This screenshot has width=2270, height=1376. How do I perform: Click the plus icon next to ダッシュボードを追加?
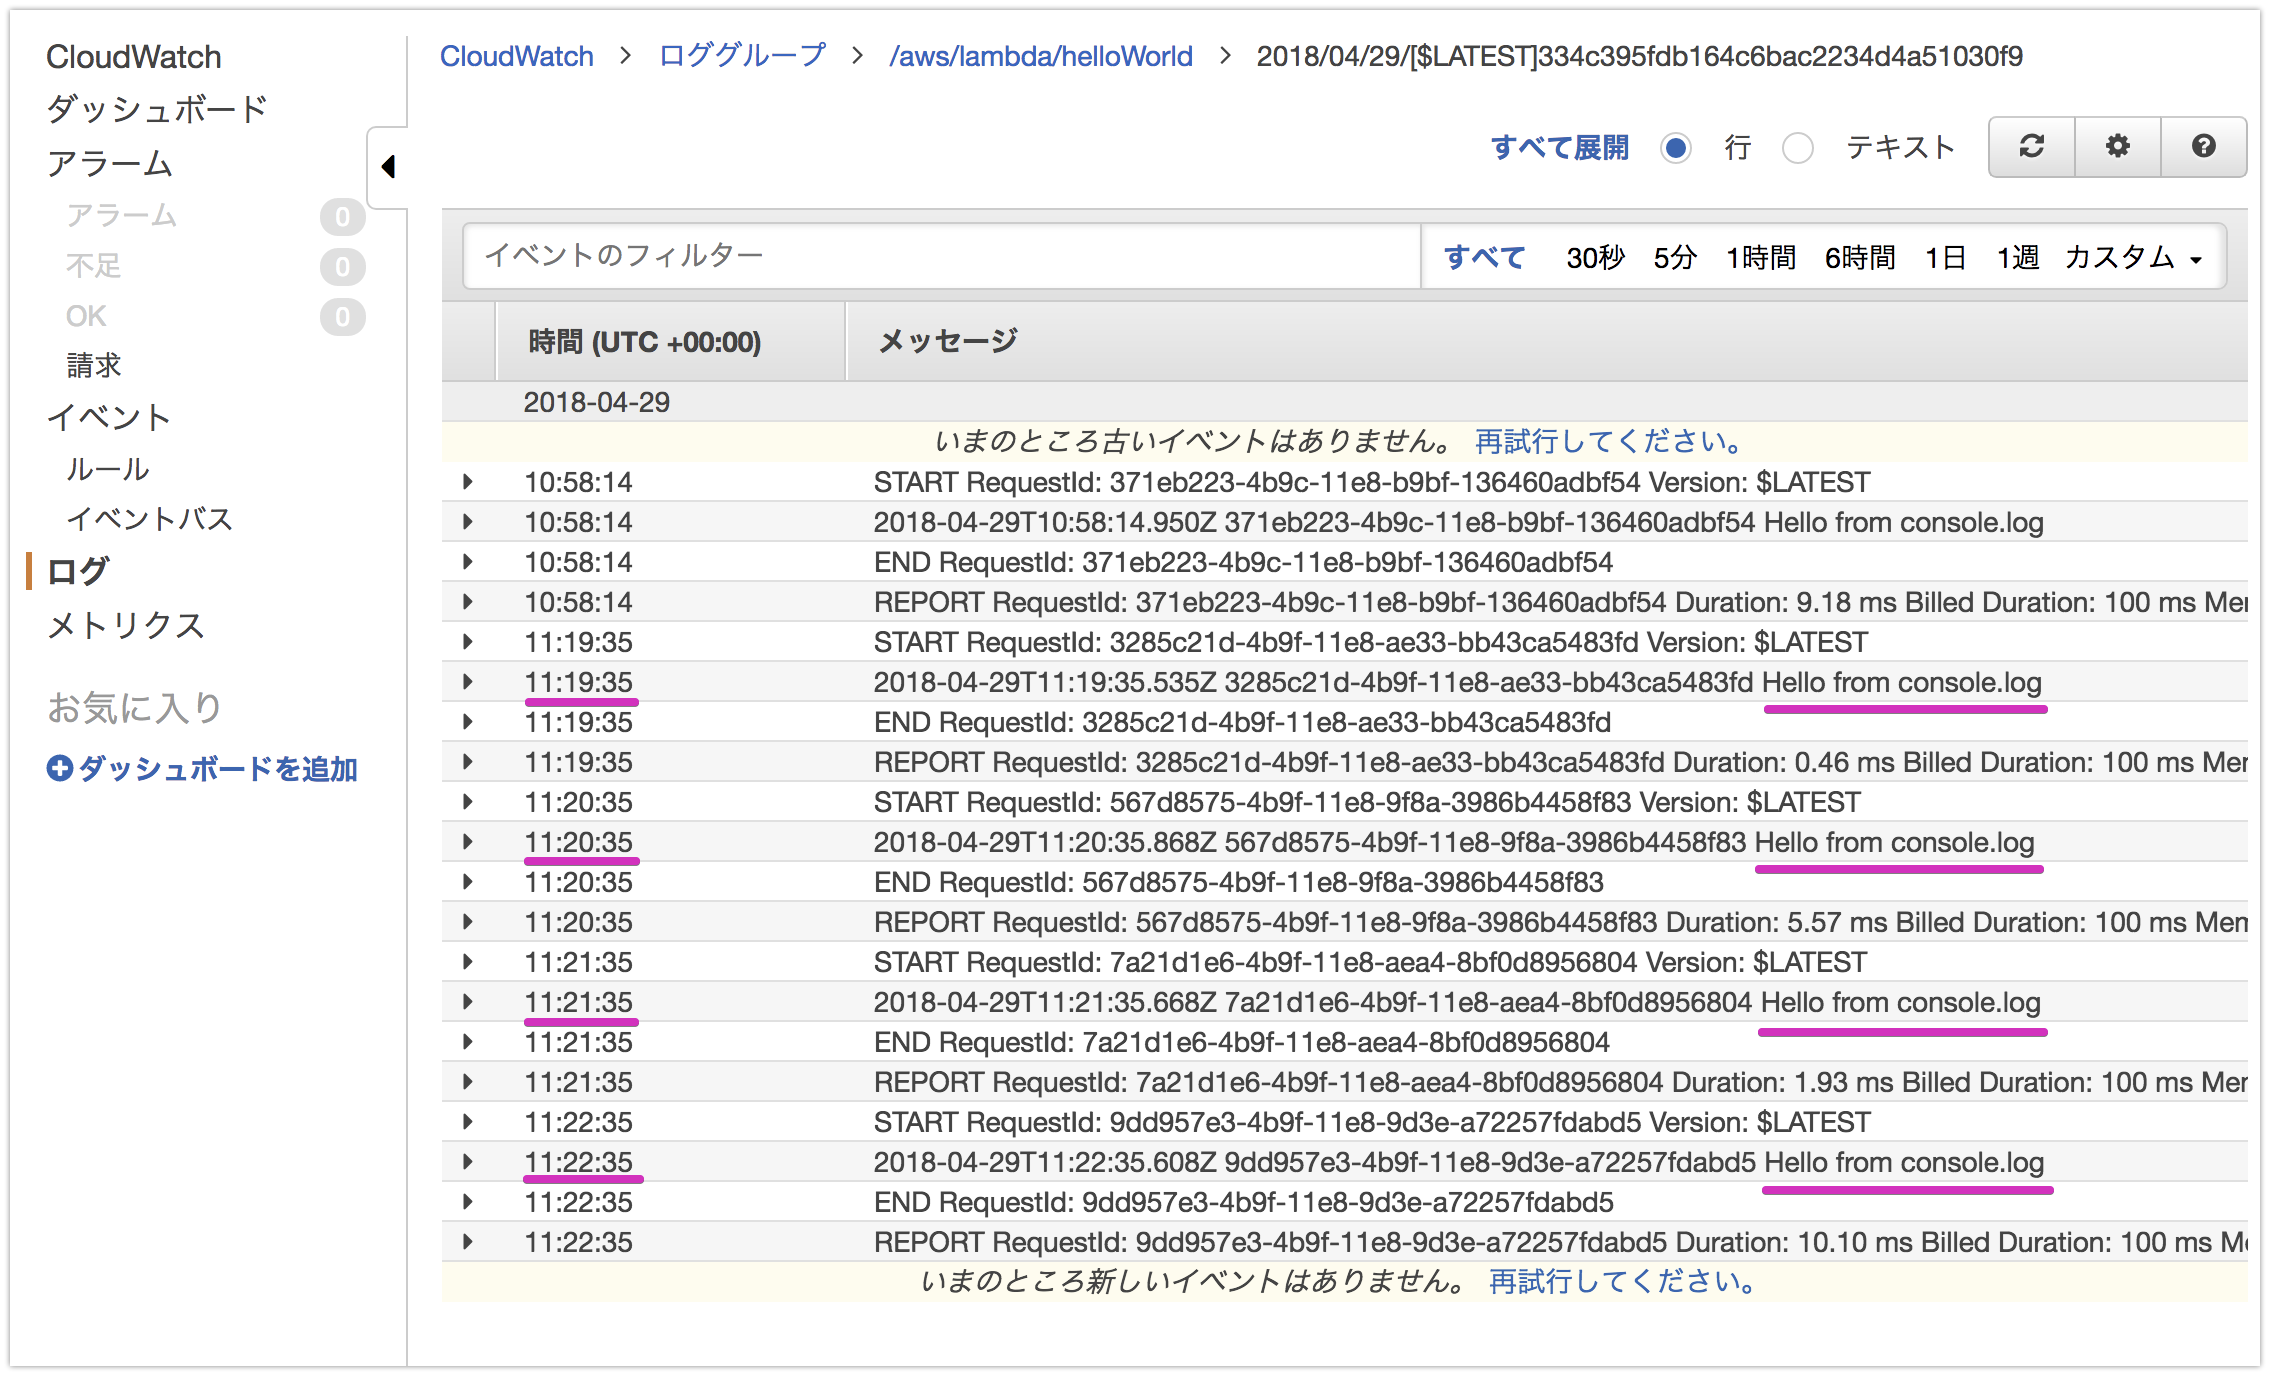pyautogui.click(x=59, y=769)
